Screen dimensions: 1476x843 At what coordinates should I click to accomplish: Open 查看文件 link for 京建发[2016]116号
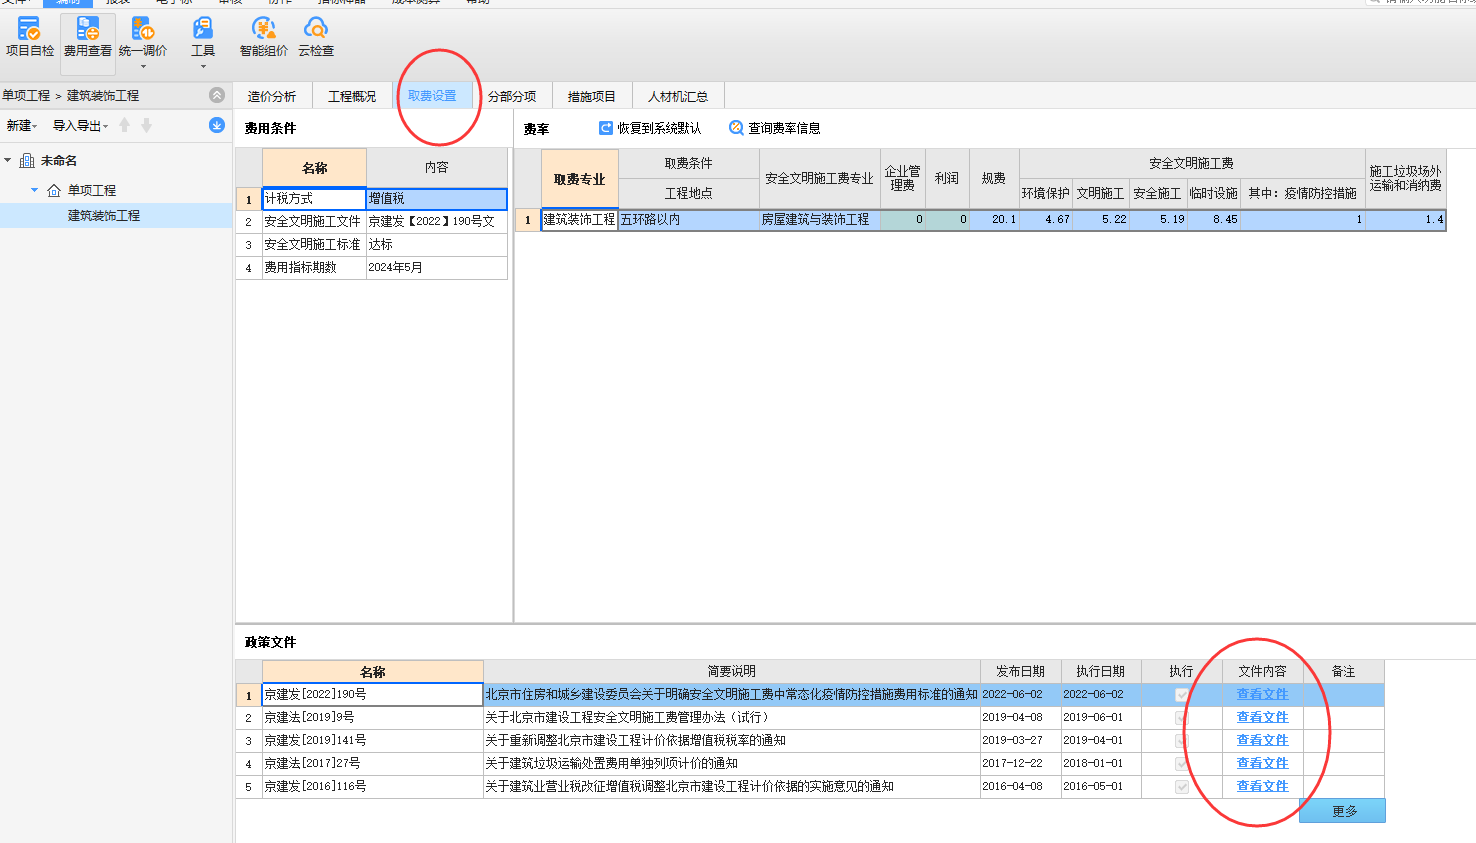click(1262, 786)
